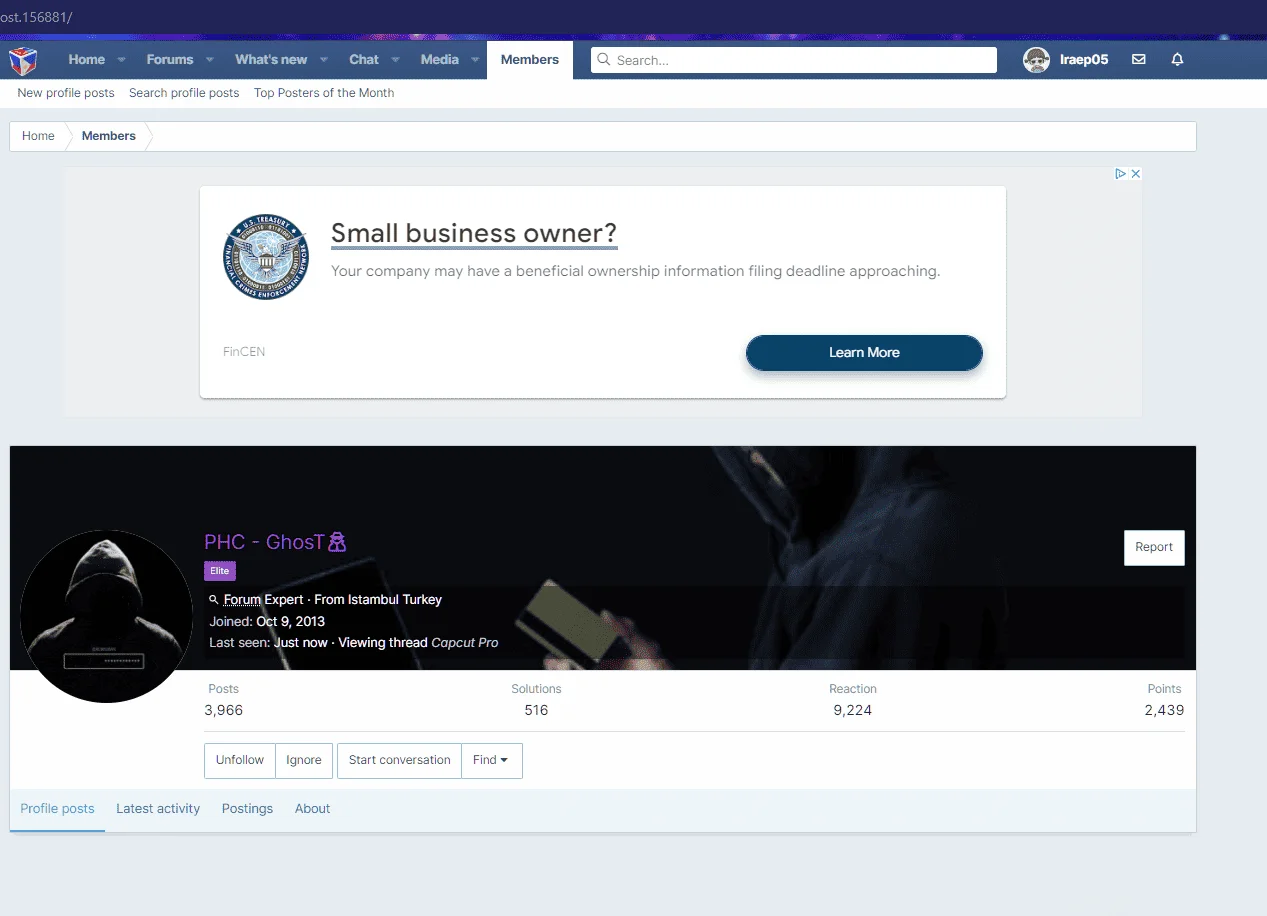This screenshot has height=916, width=1267.
Task: Click the lraep05 user avatar
Action: point(1036,60)
